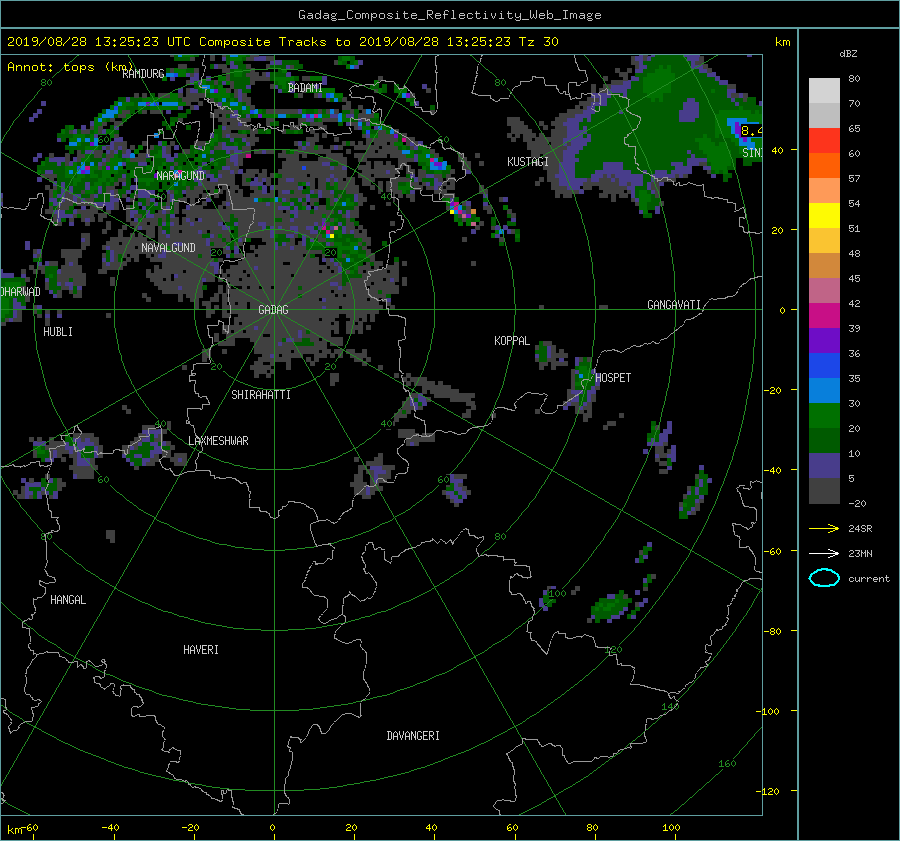Select the KUSTAGI town label
Screen dimensions: 900x841
527,162
